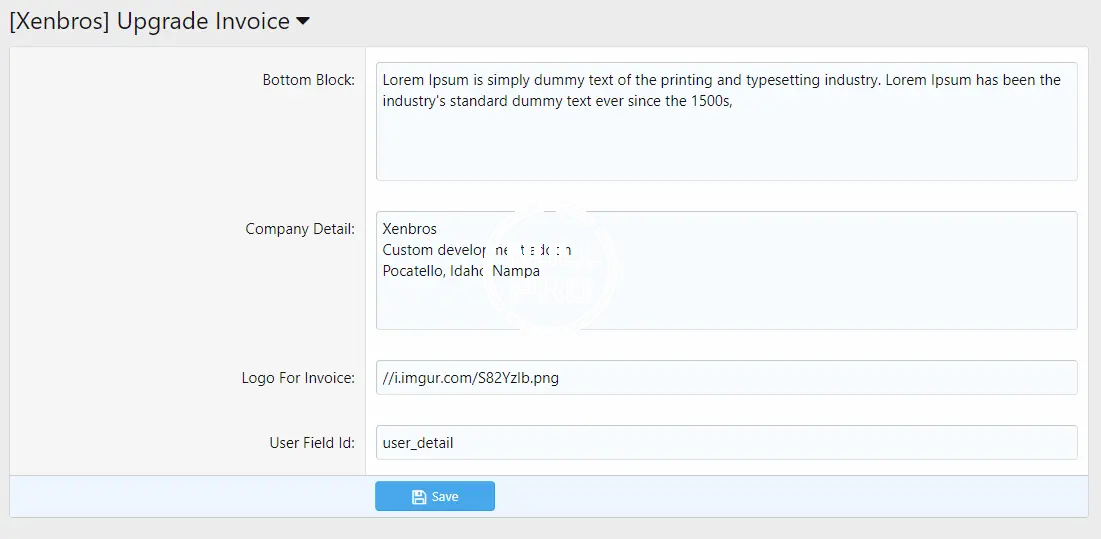The height and width of the screenshot is (539, 1101).
Task: Click the [Xenbros] Upgrade Invoice title text
Action: (150, 22)
